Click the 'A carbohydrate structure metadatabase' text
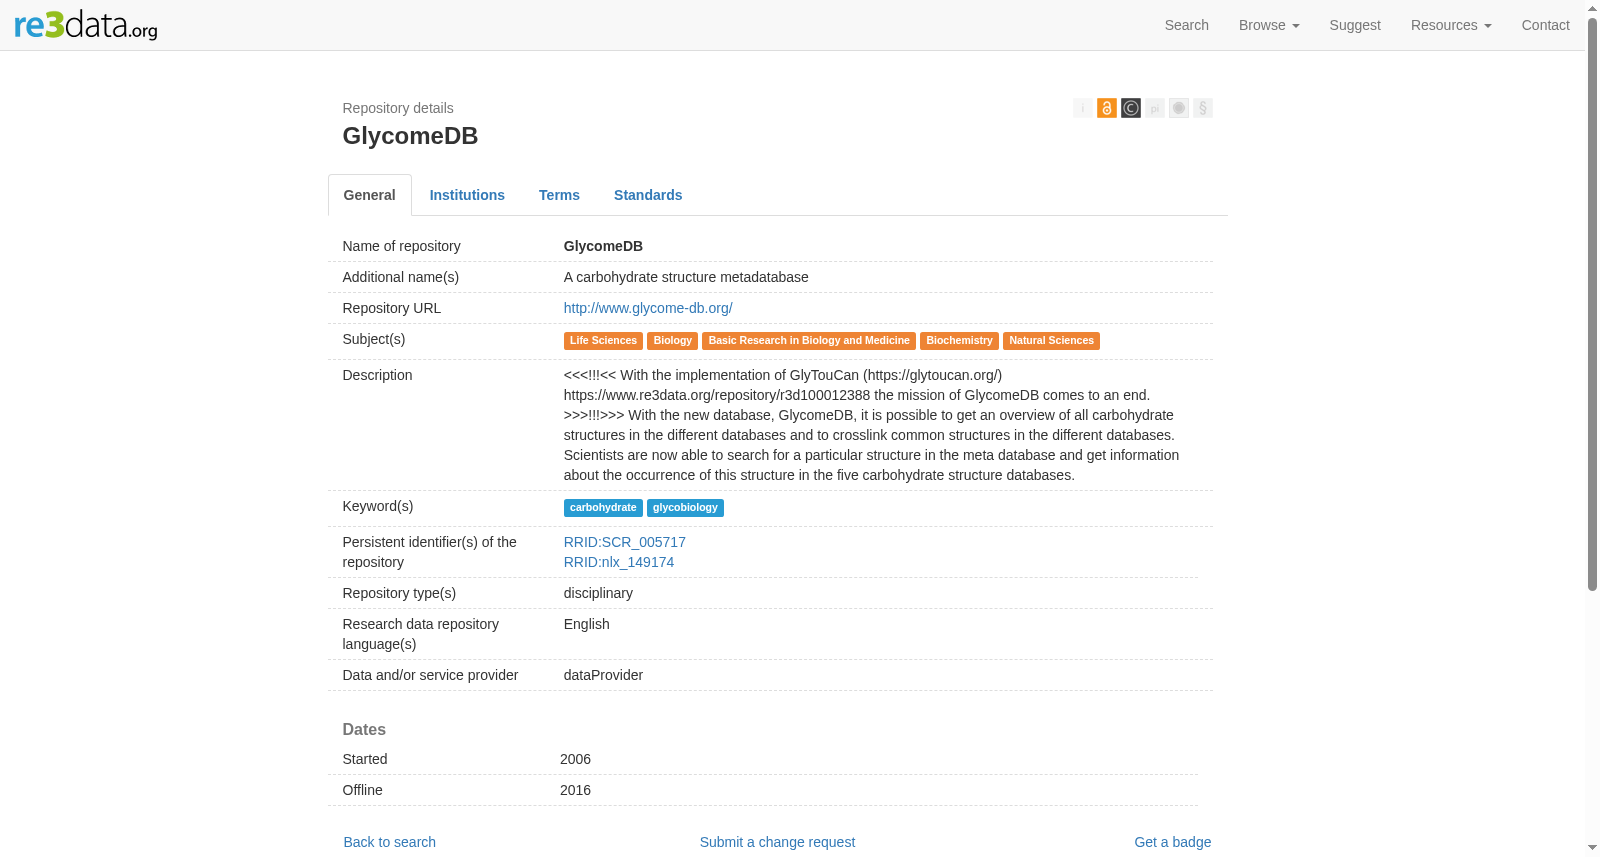Viewport: 1600px width, 857px height. point(686,277)
